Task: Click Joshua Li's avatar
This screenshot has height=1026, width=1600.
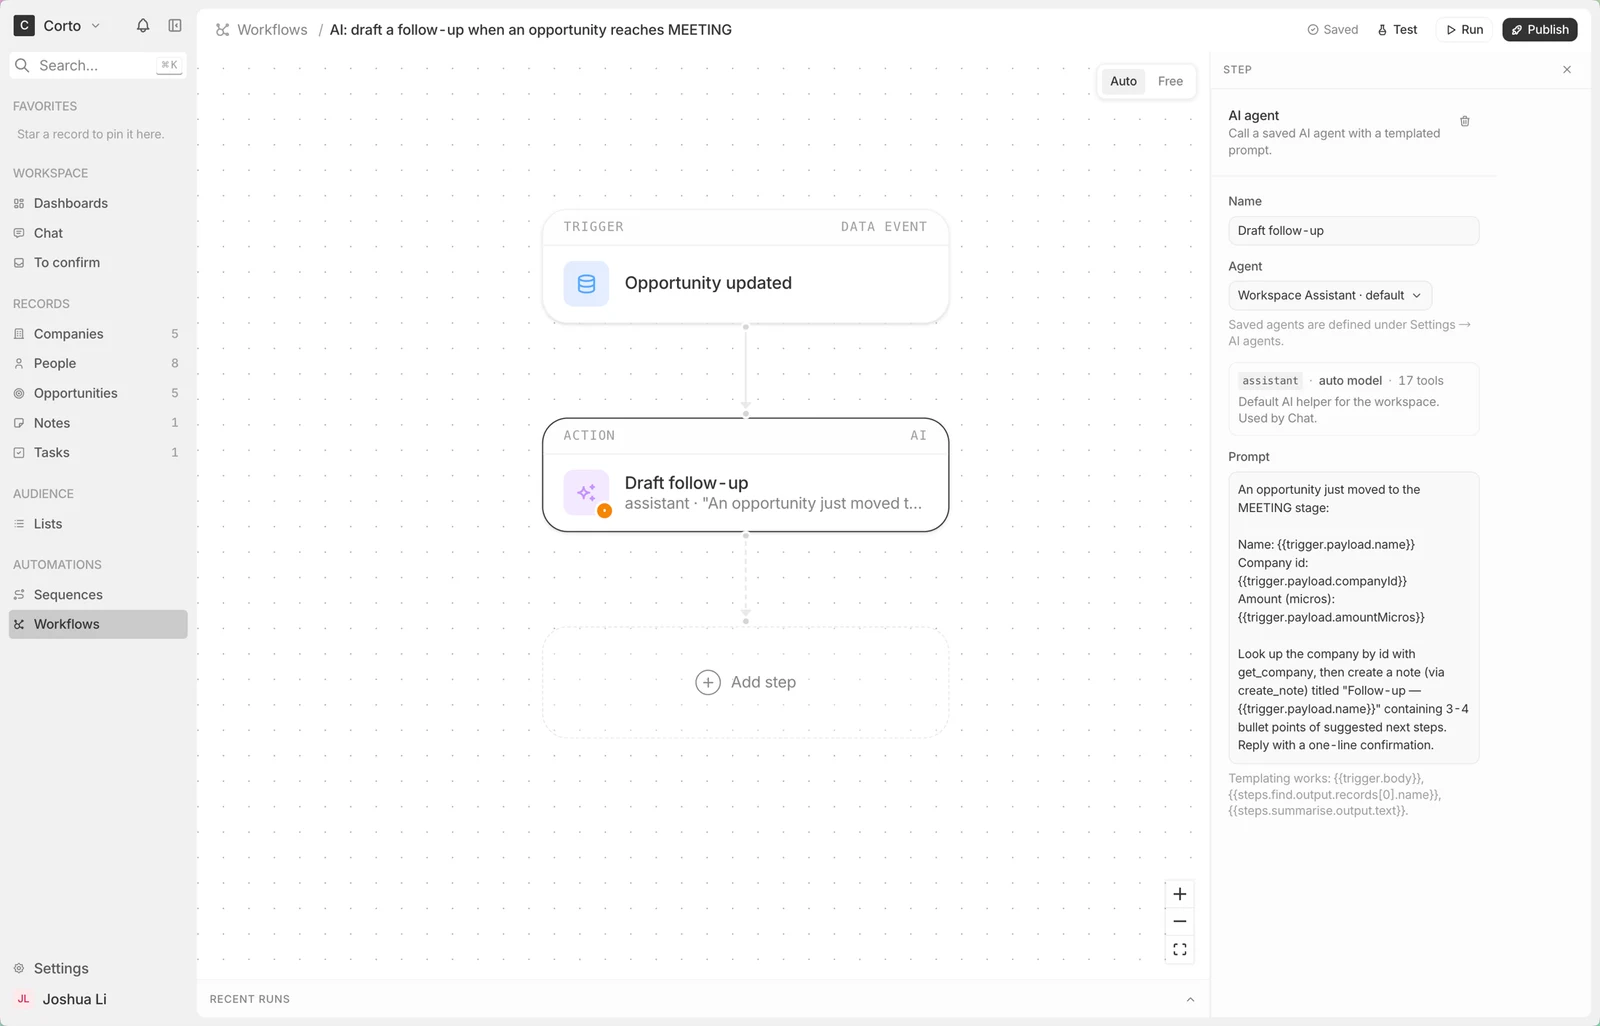Action: coord(23,999)
